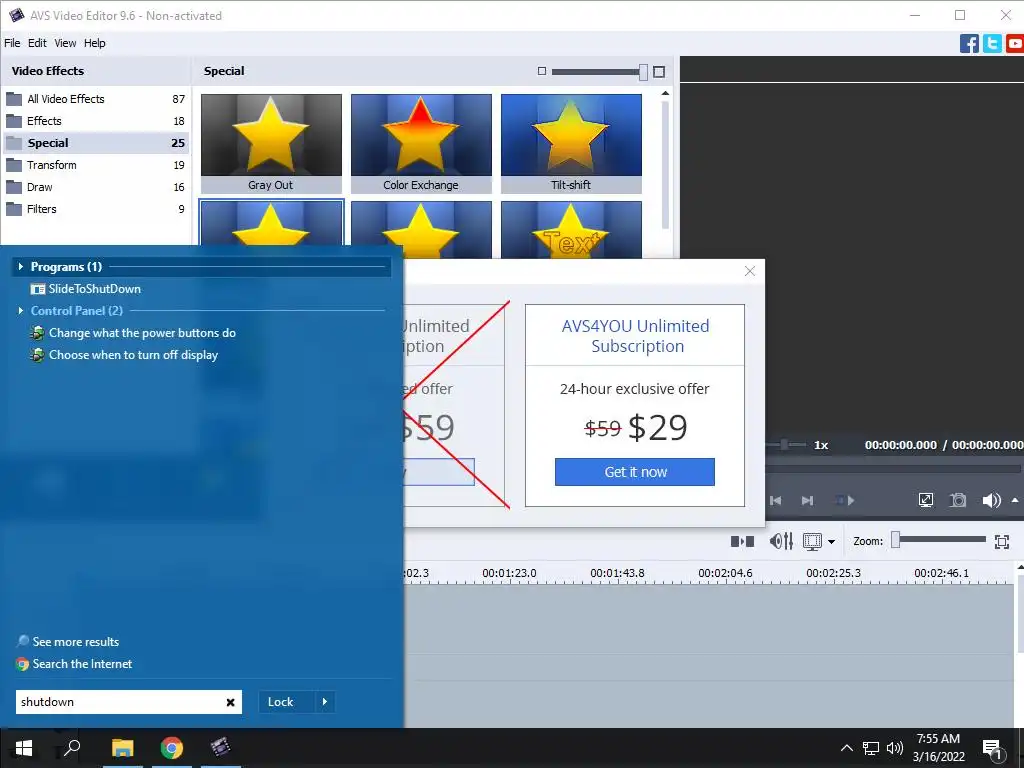The image size is (1024, 768).
Task: Click the system volume tray icon
Action: coord(895,748)
